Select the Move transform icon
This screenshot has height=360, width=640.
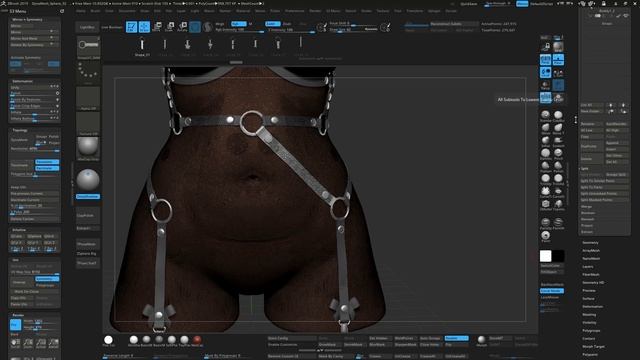point(157,27)
